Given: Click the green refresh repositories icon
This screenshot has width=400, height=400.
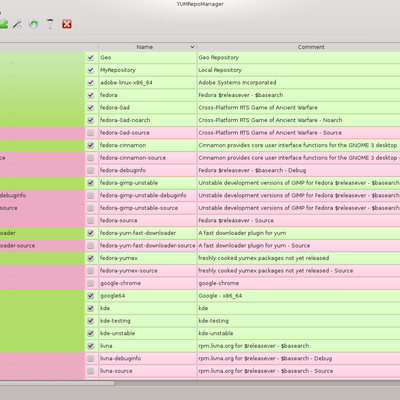Looking at the screenshot, I should click(33, 24).
